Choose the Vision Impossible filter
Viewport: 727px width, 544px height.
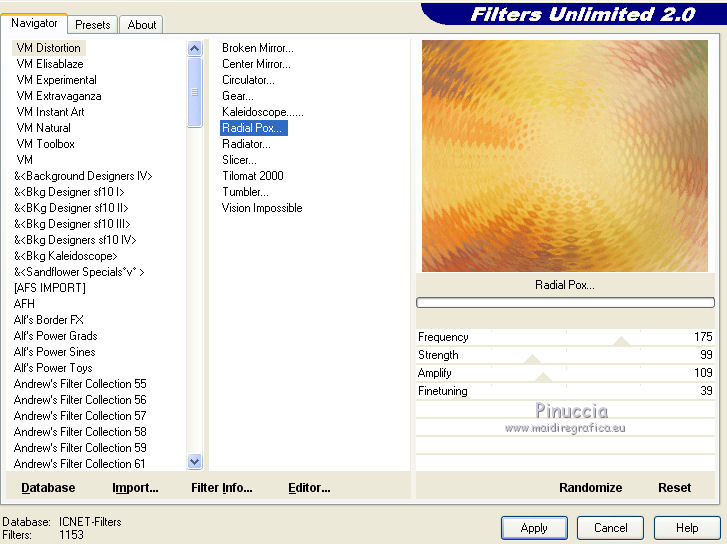(x=262, y=208)
